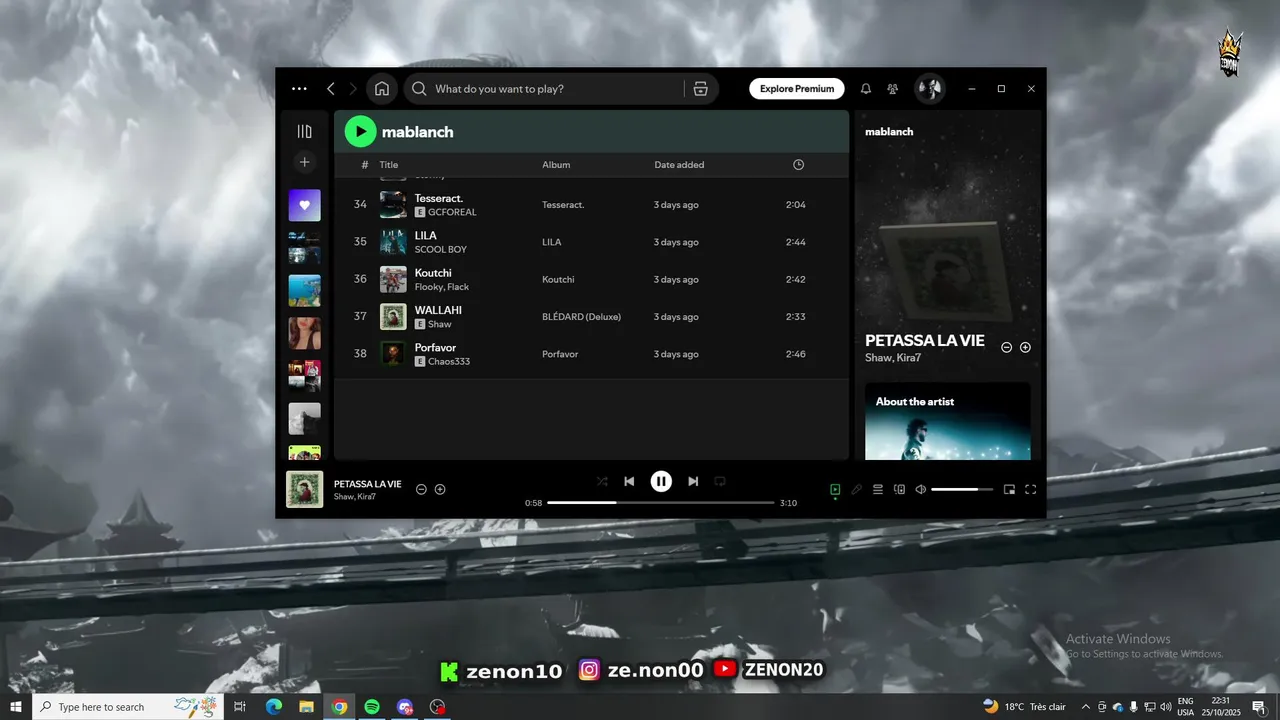Select track 'LILA' title
The image size is (1280, 720).
click(426, 236)
